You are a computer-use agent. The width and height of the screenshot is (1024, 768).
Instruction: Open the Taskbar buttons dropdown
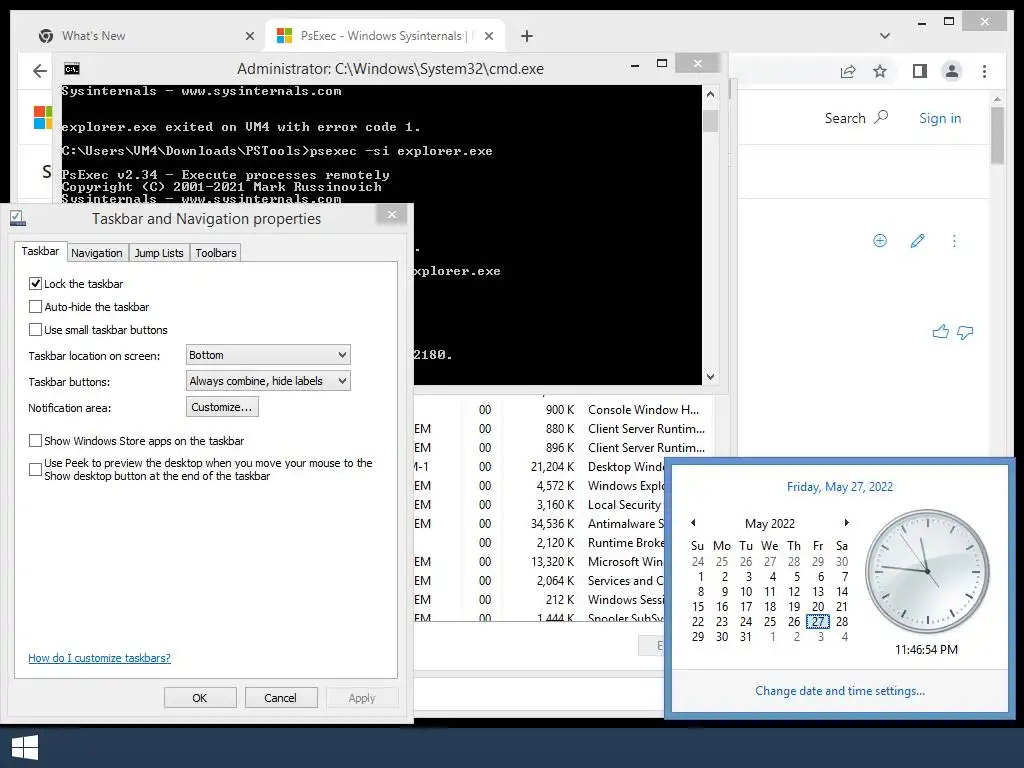point(268,381)
